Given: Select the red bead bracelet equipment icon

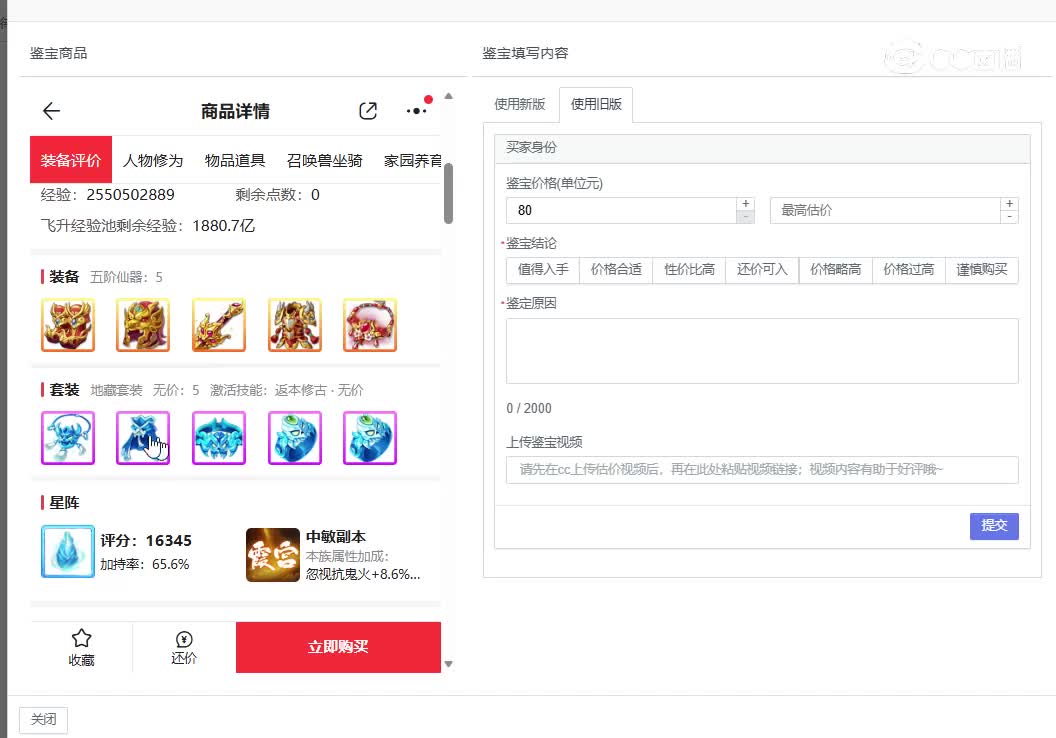Looking at the screenshot, I should pos(370,325).
